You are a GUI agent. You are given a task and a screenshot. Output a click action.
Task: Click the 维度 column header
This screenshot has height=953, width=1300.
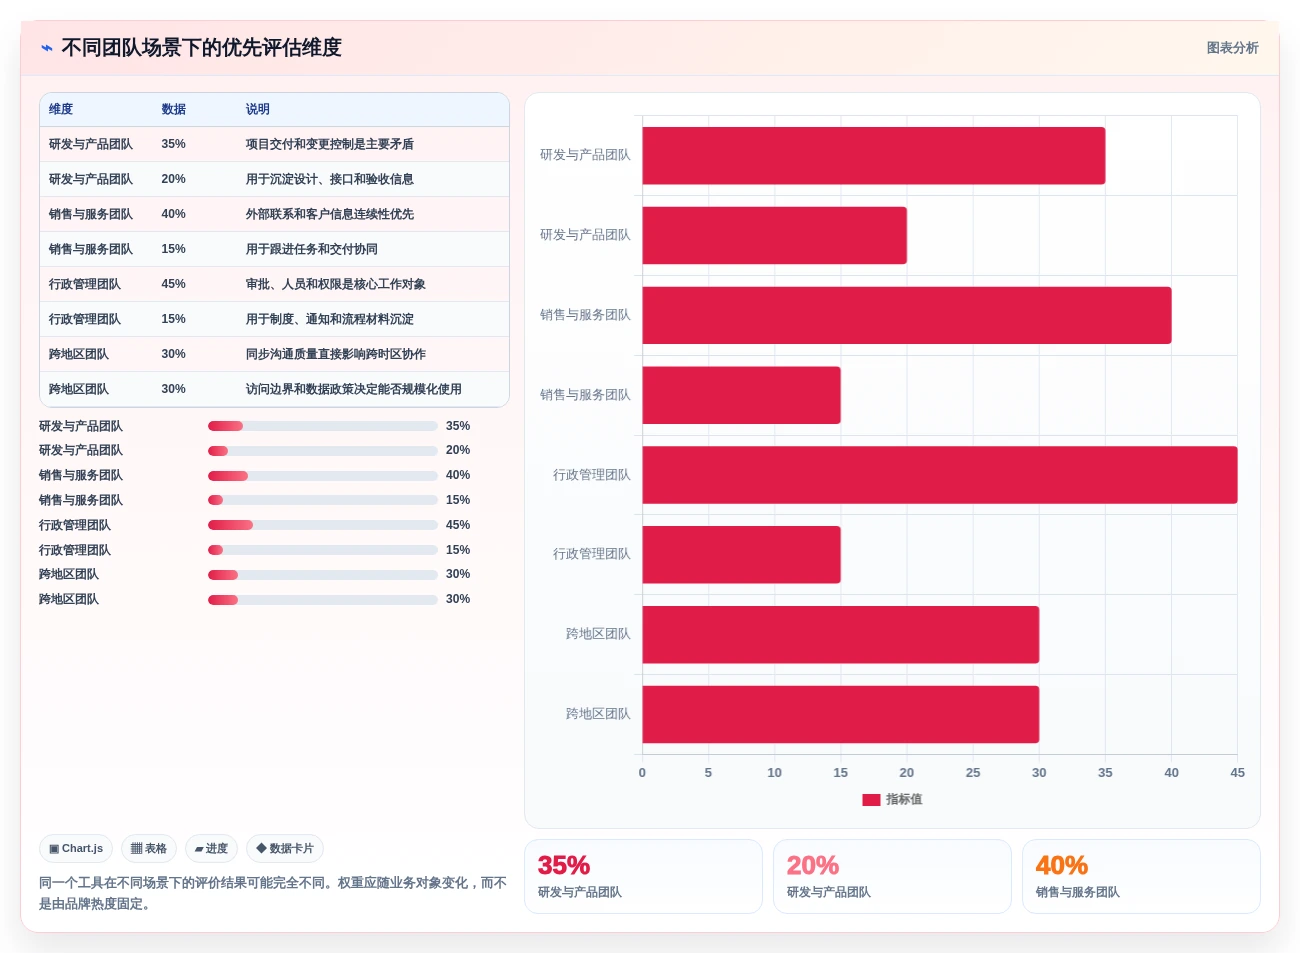click(61, 109)
